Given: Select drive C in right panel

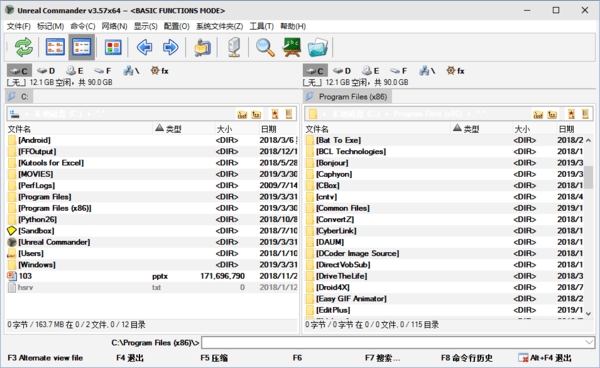Looking at the screenshot, I should click(x=315, y=71).
